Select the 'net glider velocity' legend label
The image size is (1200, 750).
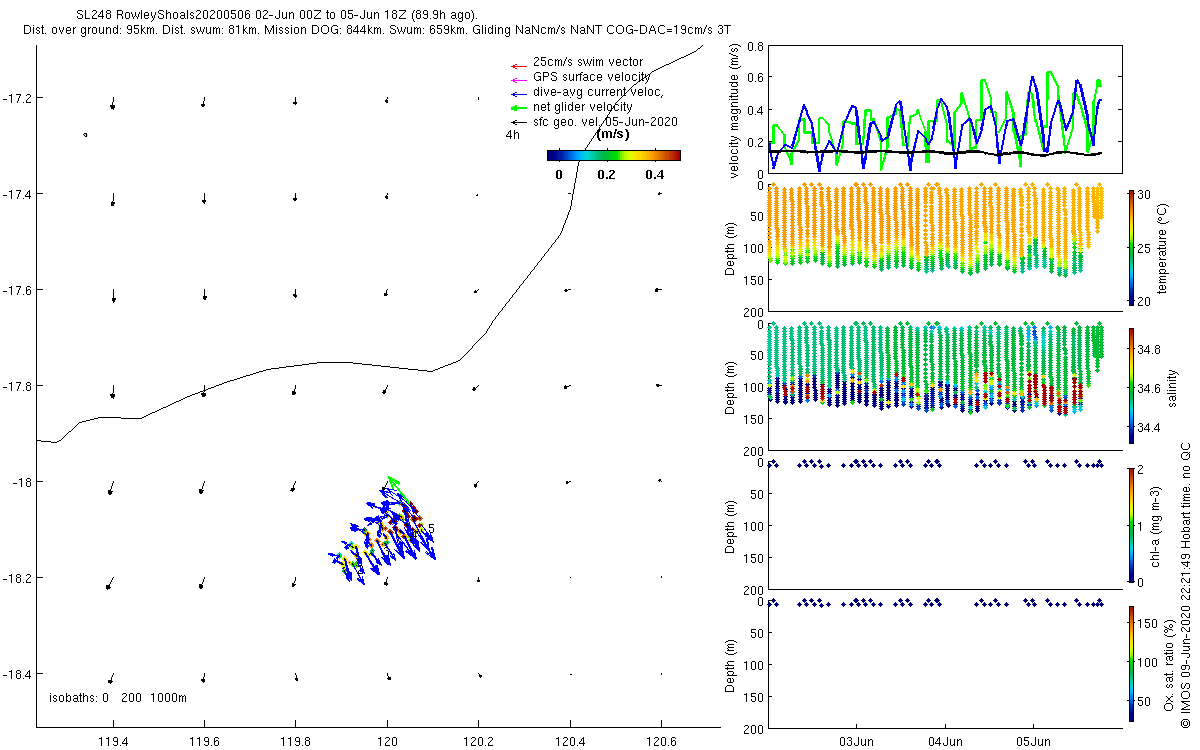583,106
